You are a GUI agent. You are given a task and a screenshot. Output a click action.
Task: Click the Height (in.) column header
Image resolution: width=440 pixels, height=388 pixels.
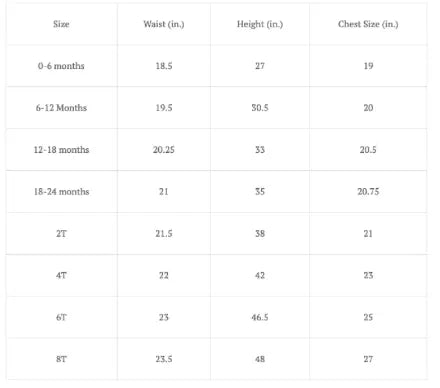[260, 24]
